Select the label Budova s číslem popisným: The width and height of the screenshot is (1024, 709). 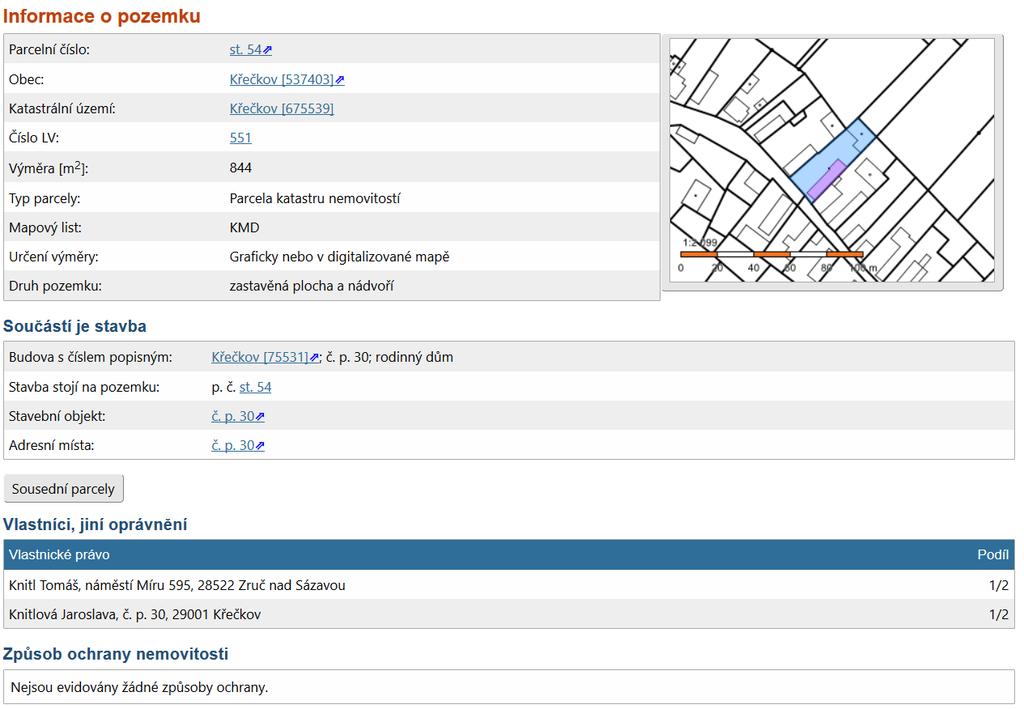point(90,357)
